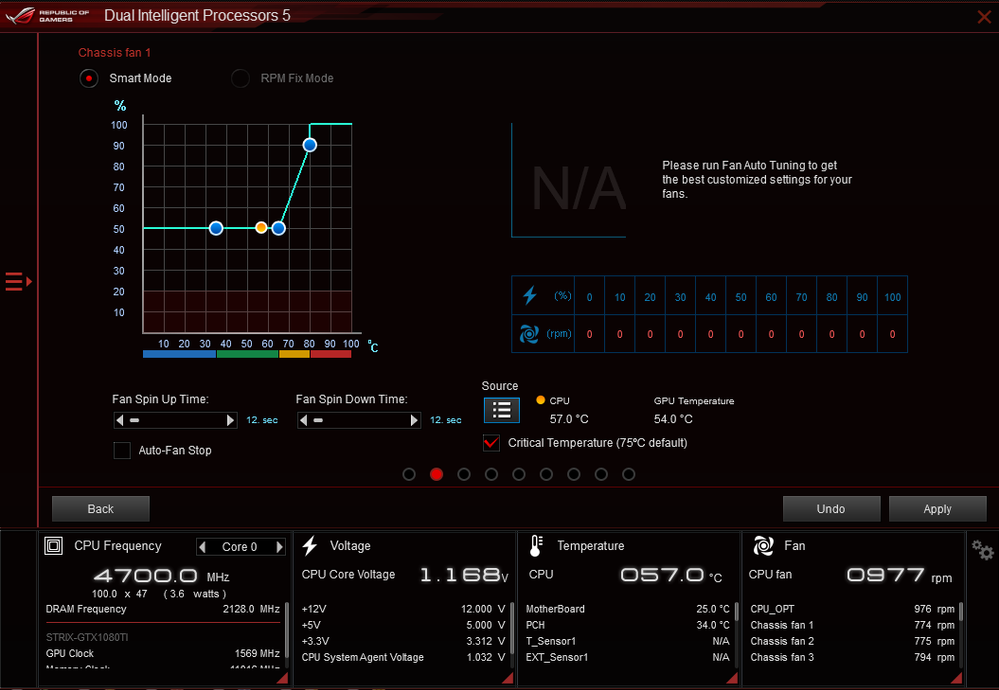Click the CPU Frequency chip icon
This screenshot has width=999, height=690.
[54, 546]
